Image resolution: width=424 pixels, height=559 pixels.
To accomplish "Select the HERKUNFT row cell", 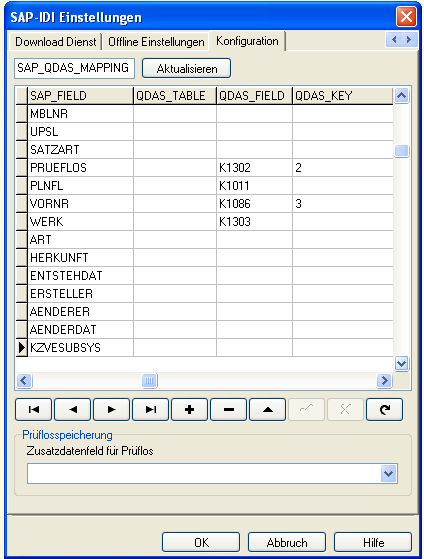I will point(80,258).
